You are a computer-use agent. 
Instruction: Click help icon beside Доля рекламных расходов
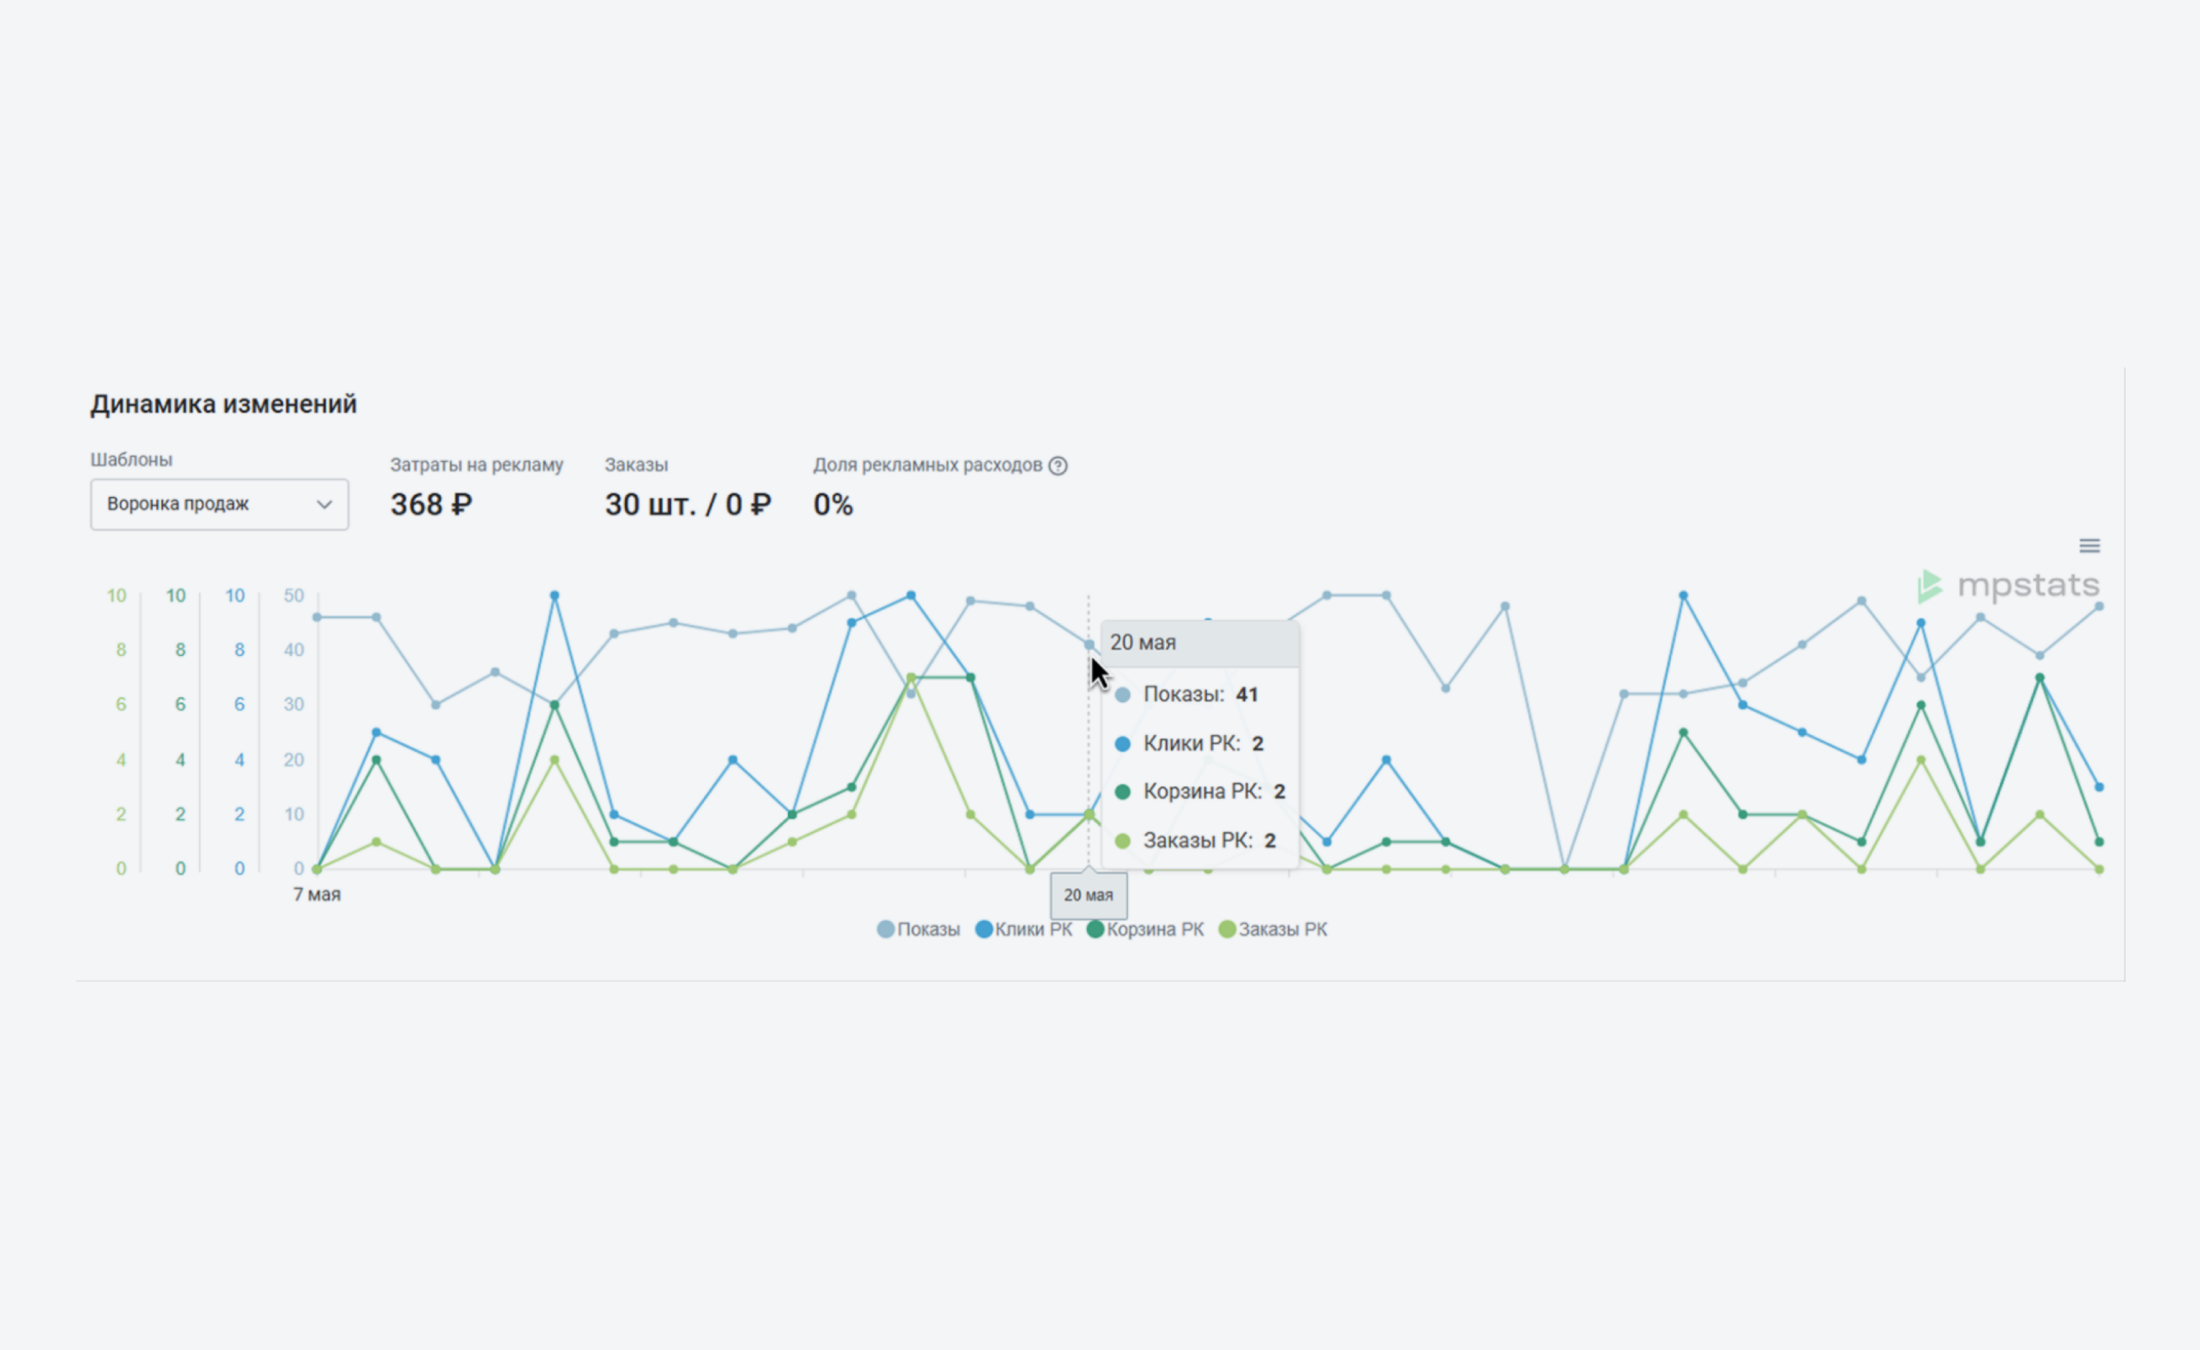pyautogui.click(x=1058, y=466)
